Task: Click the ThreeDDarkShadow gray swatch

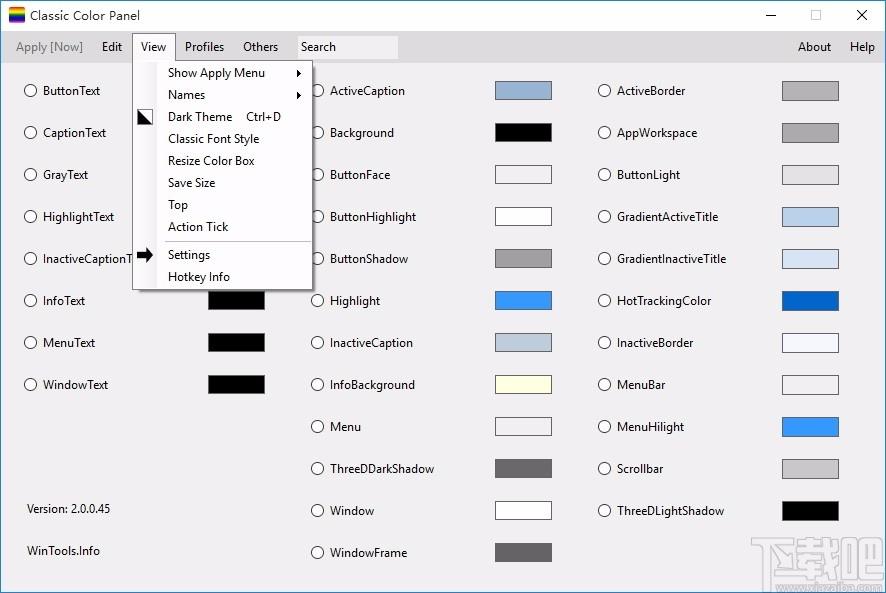Action: (x=523, y=469)
